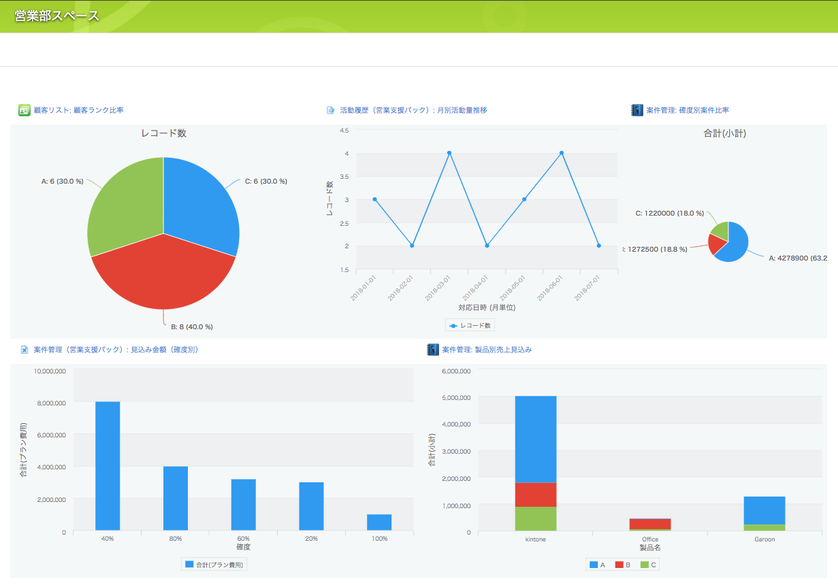Viewport: 838px width, 585px height.
Task: Click the 活動履歴 app icon beside the line chart title
Action: click(331, 110)
